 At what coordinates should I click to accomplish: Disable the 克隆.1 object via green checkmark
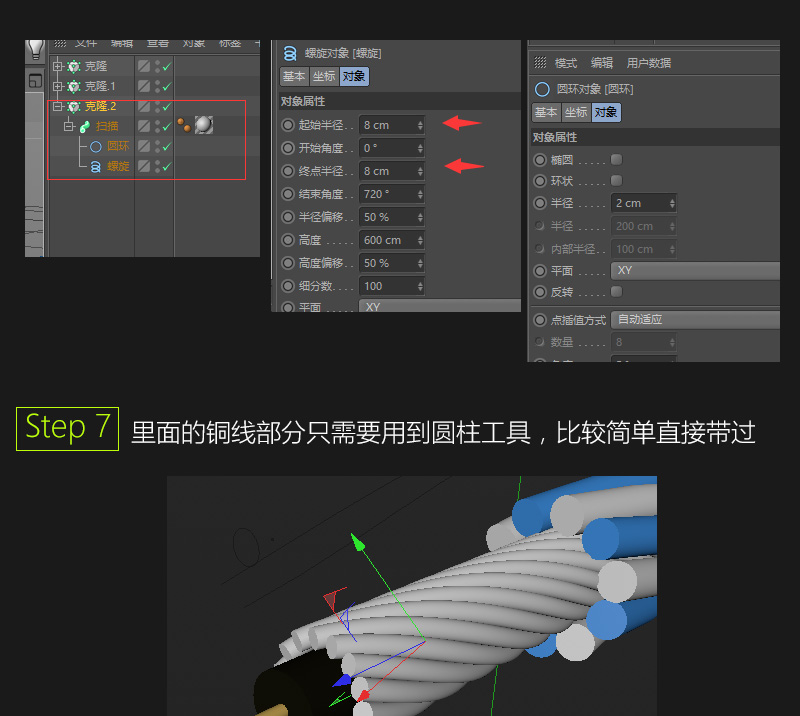point(167,87)
